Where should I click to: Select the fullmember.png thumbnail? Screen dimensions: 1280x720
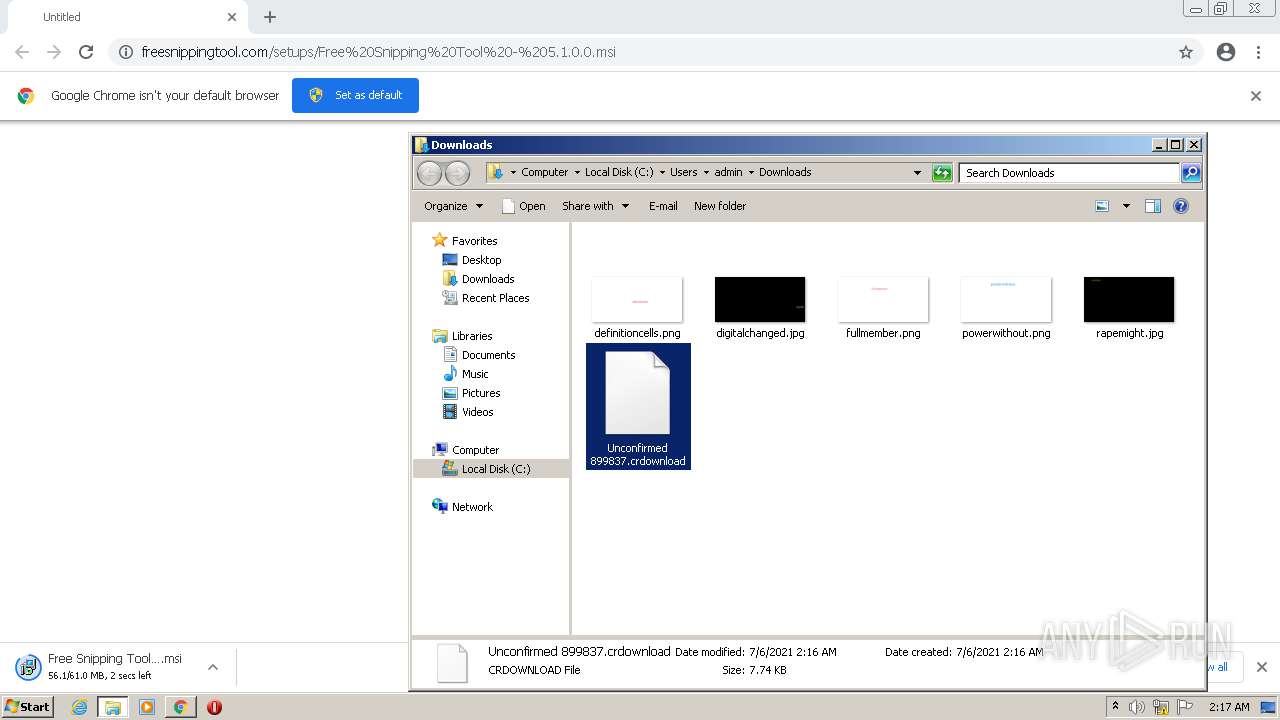pyautogui.click(x=883, y=299)
